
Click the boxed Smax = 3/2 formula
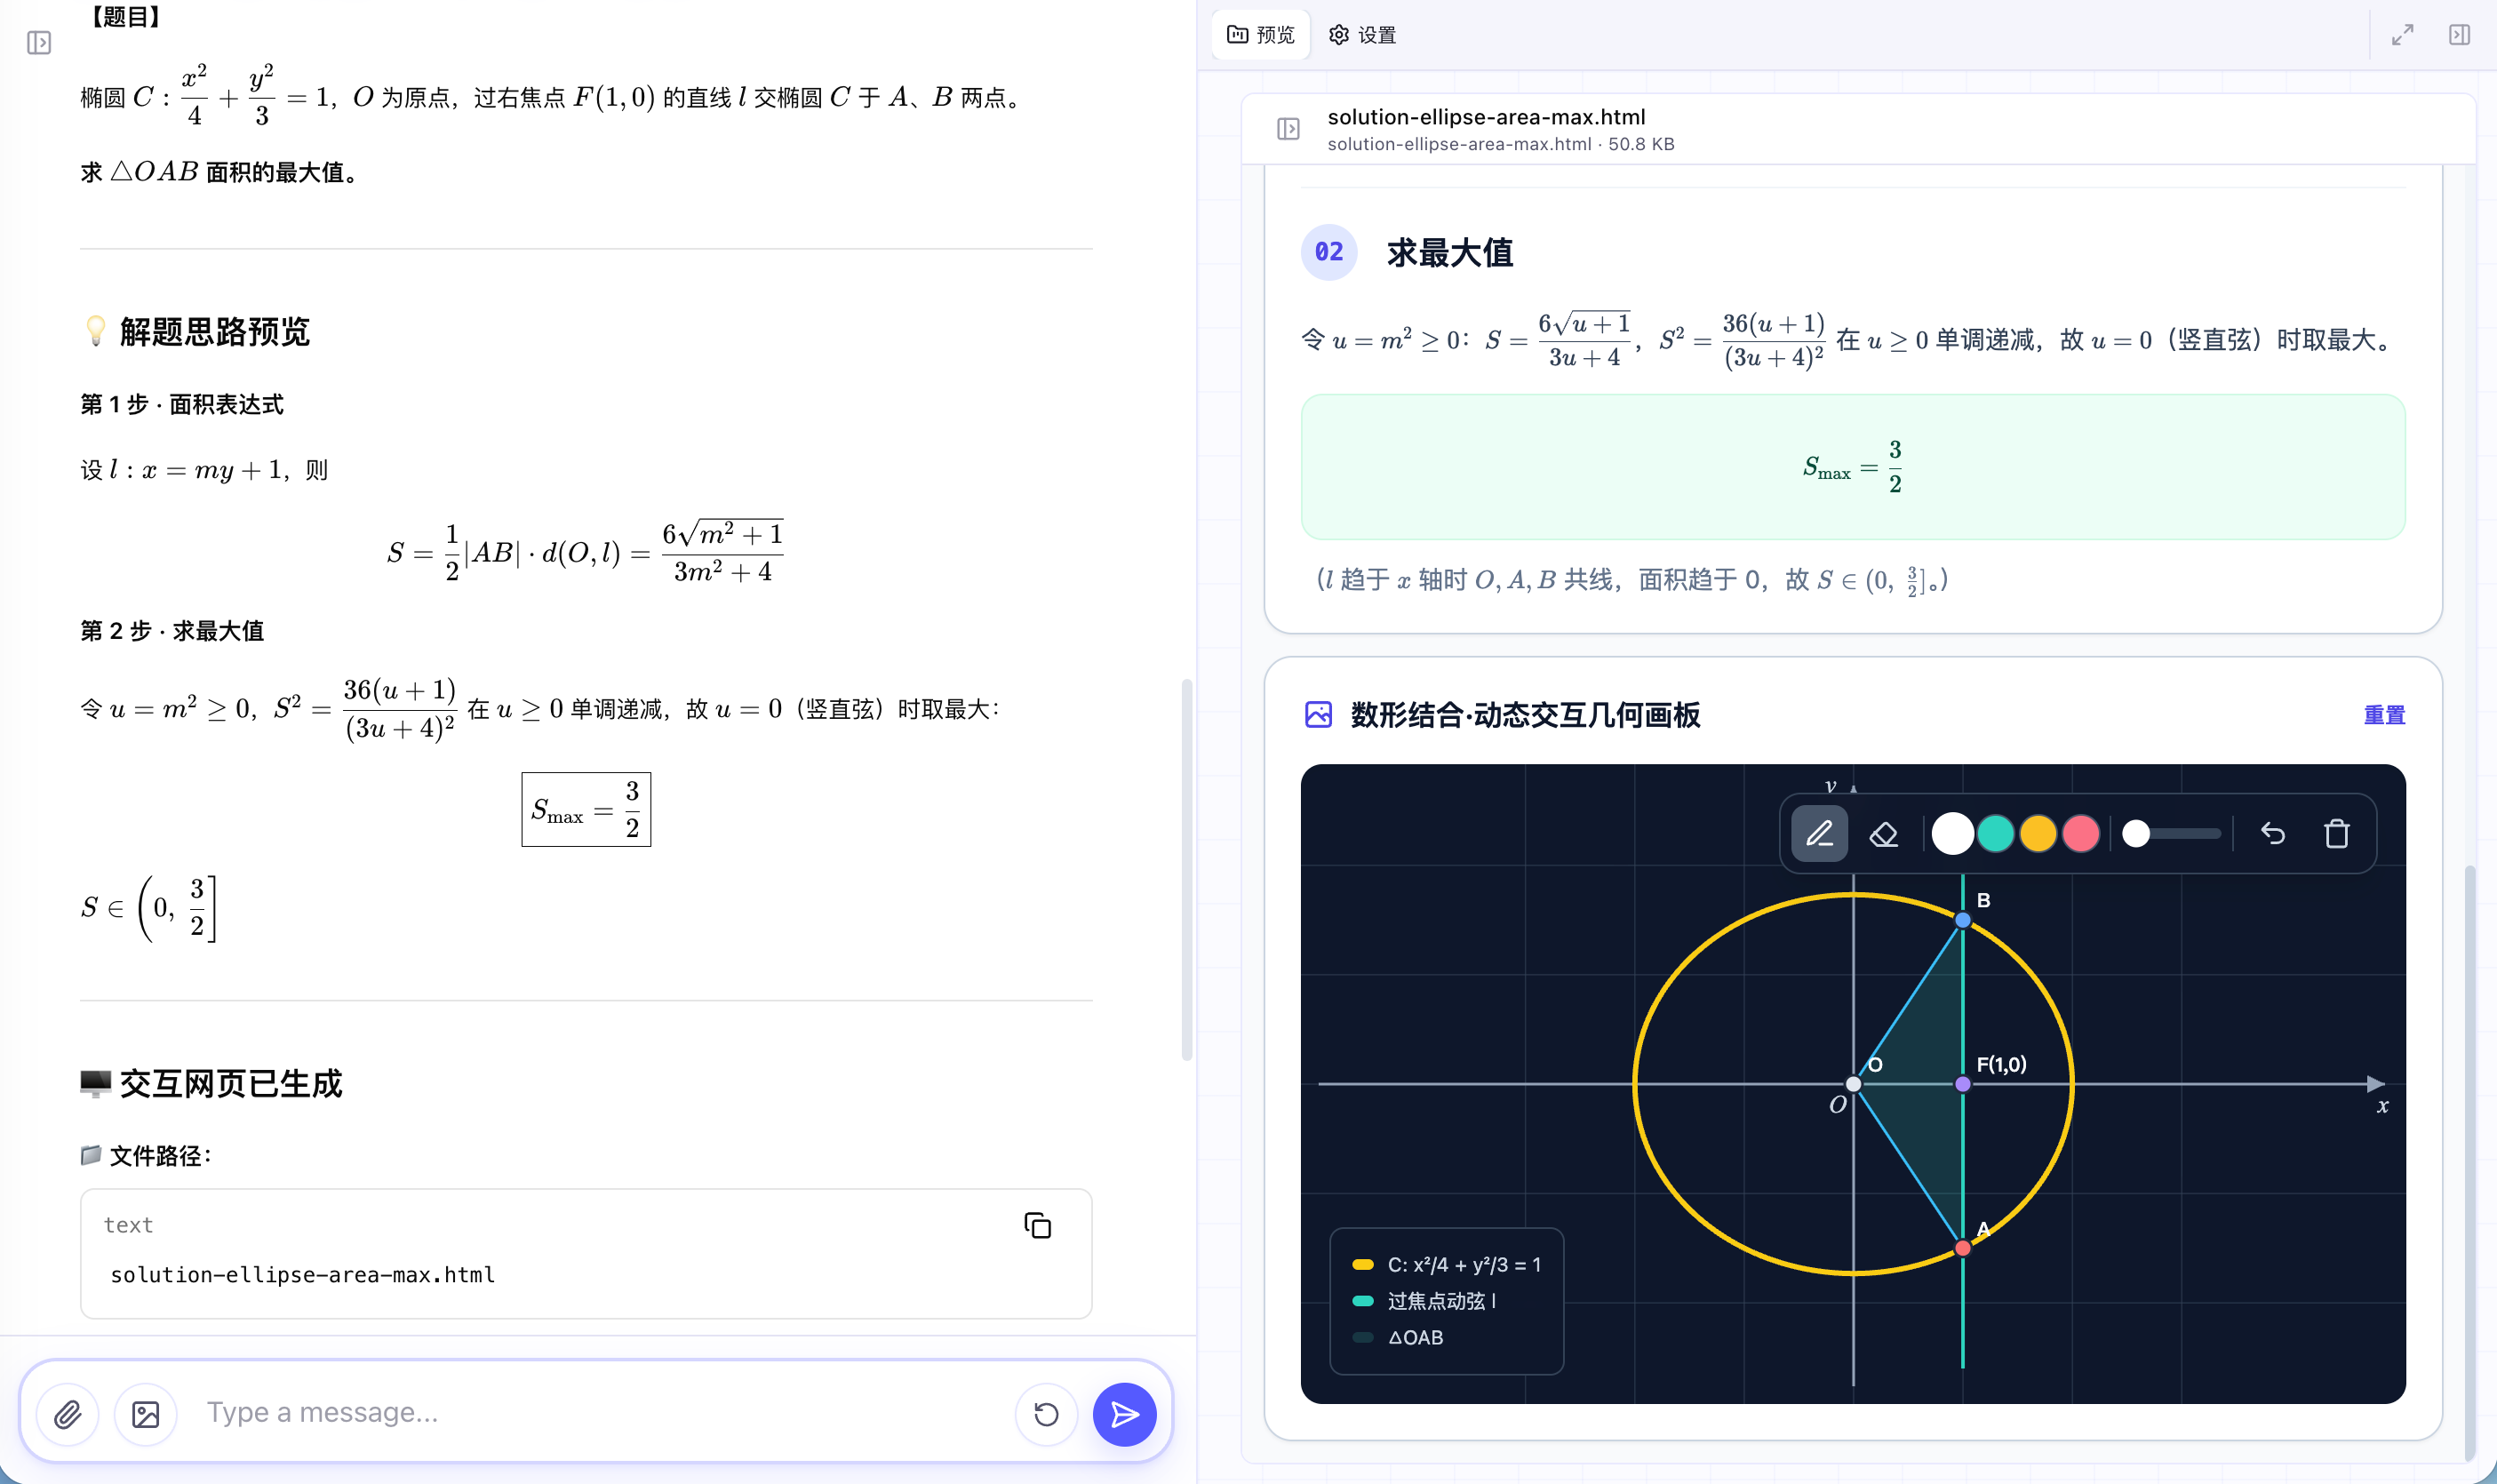(x=586, y=809)
